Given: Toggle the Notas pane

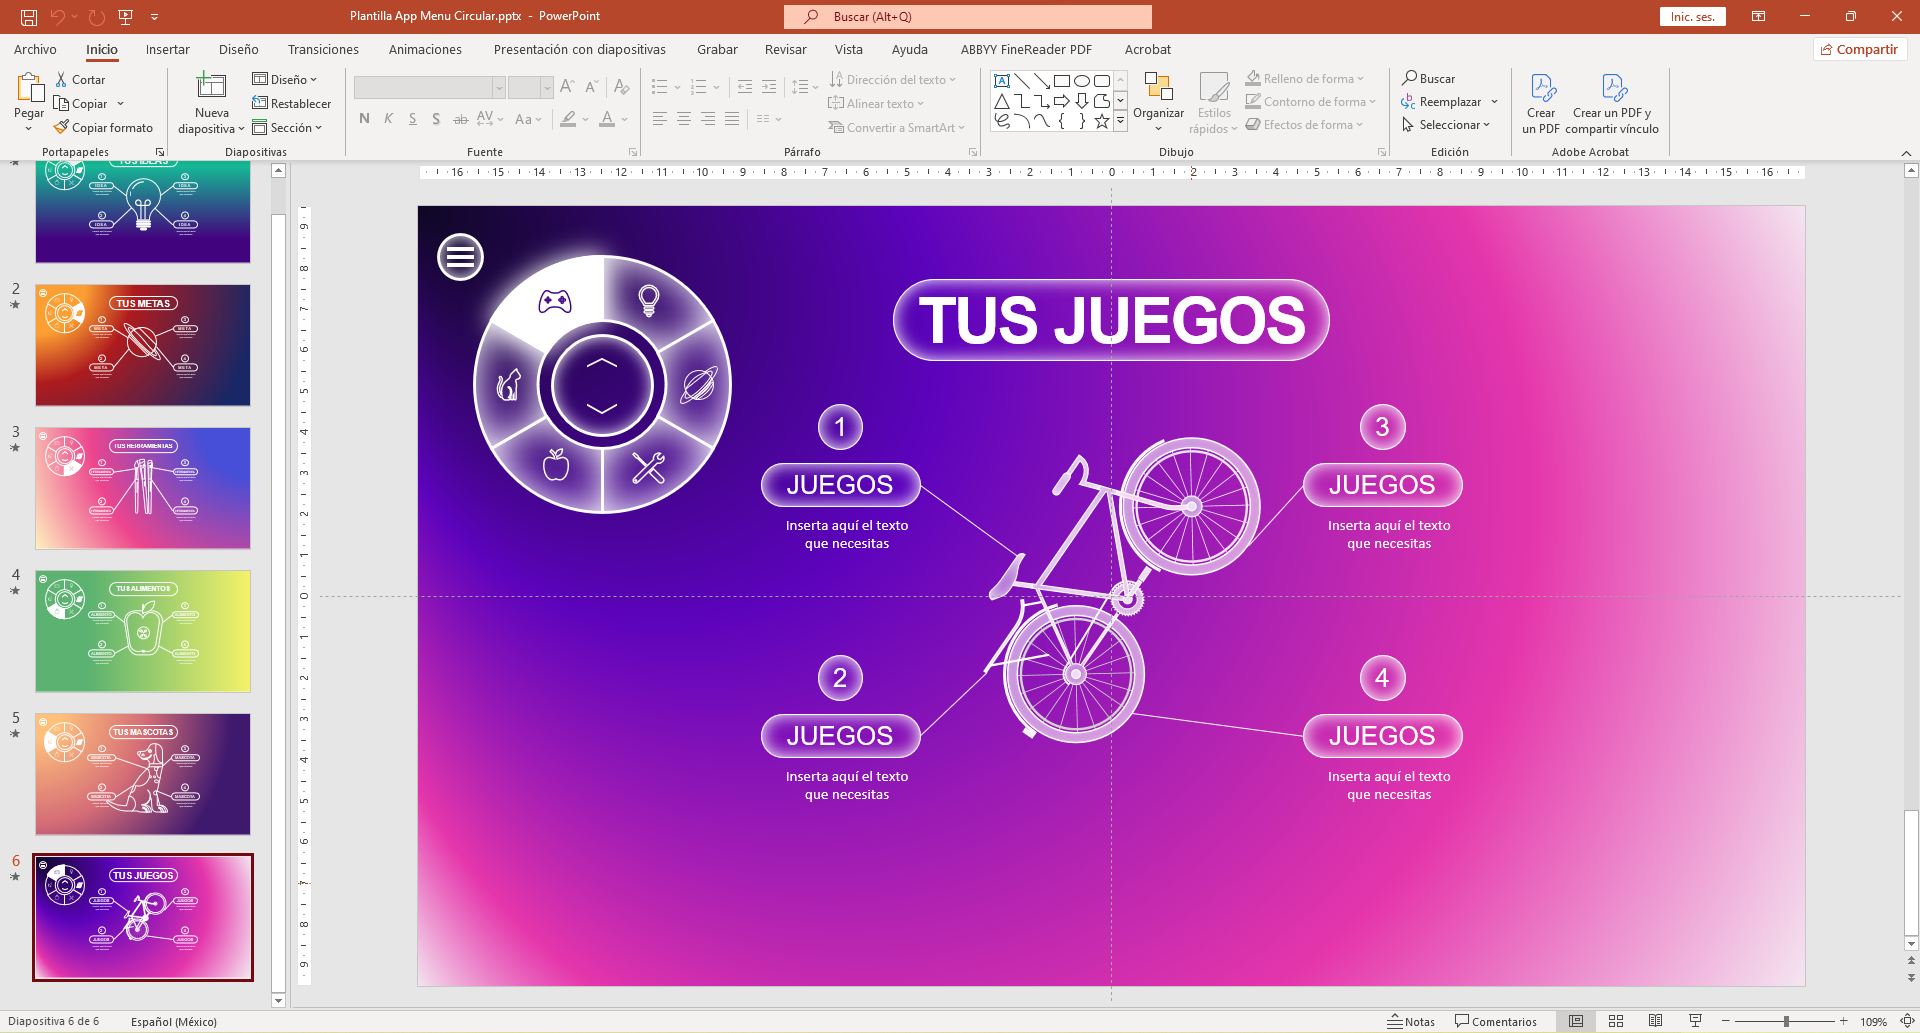Looking at the screenshot, I should pyautogui.click(x=1410, y=1021).
